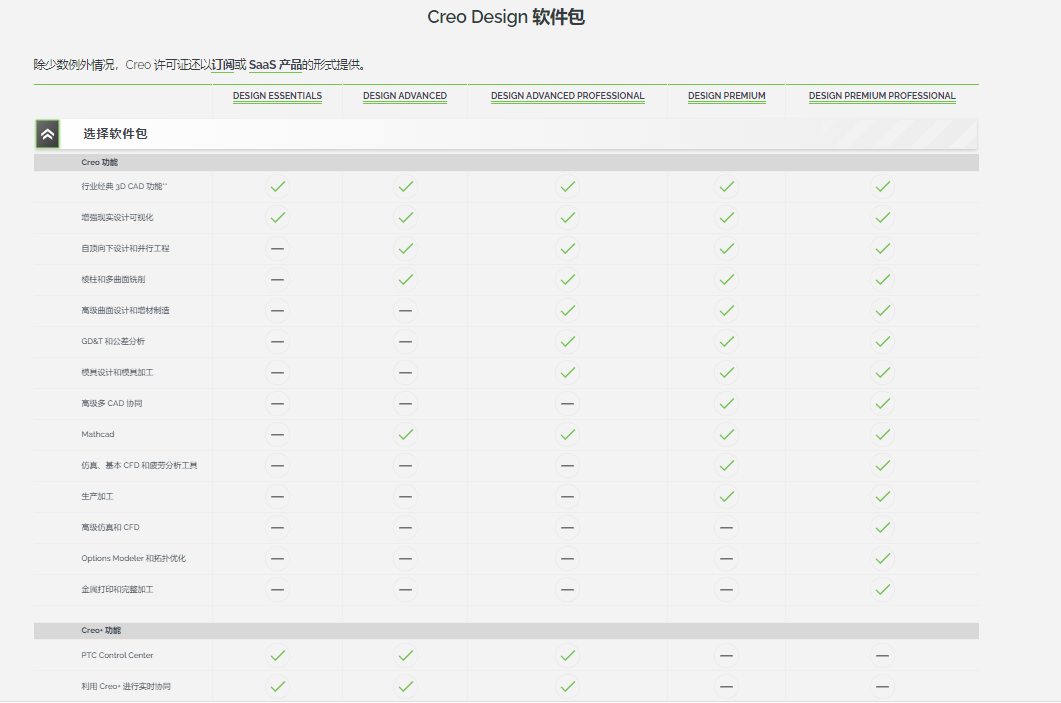Click dash icon for 利用 Creo+ 进行实时协同 under Design Premium
Image resolution: width=1061 pixels, height=703 pixels.
[727, 687]
